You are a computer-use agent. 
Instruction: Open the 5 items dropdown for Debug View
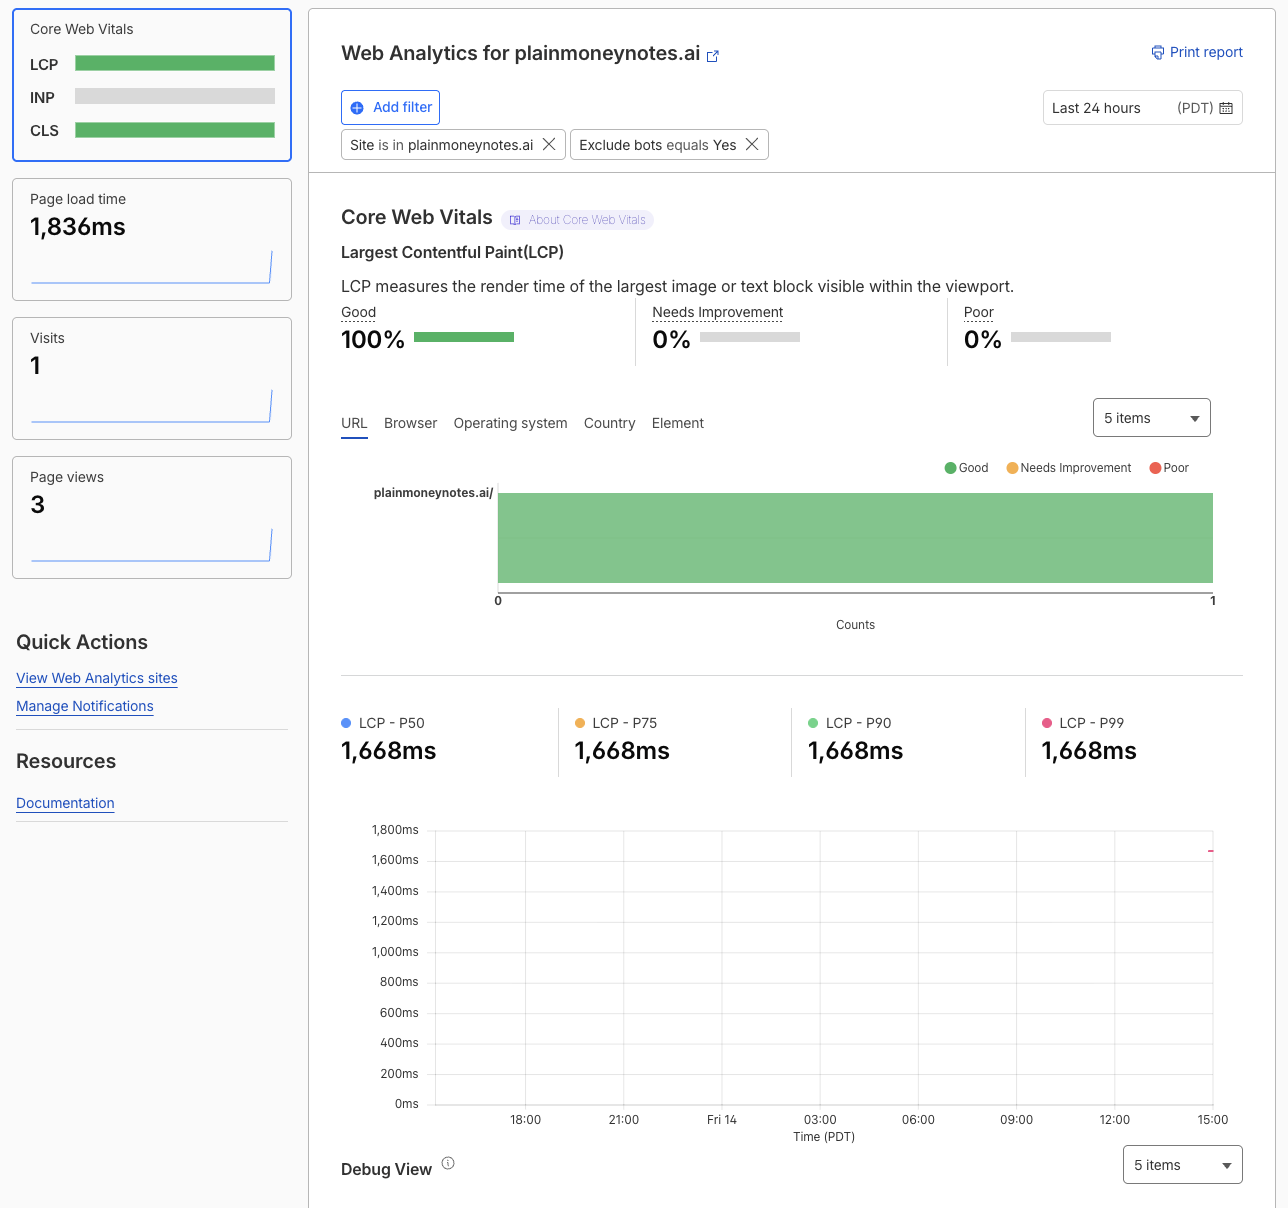1183,1165
